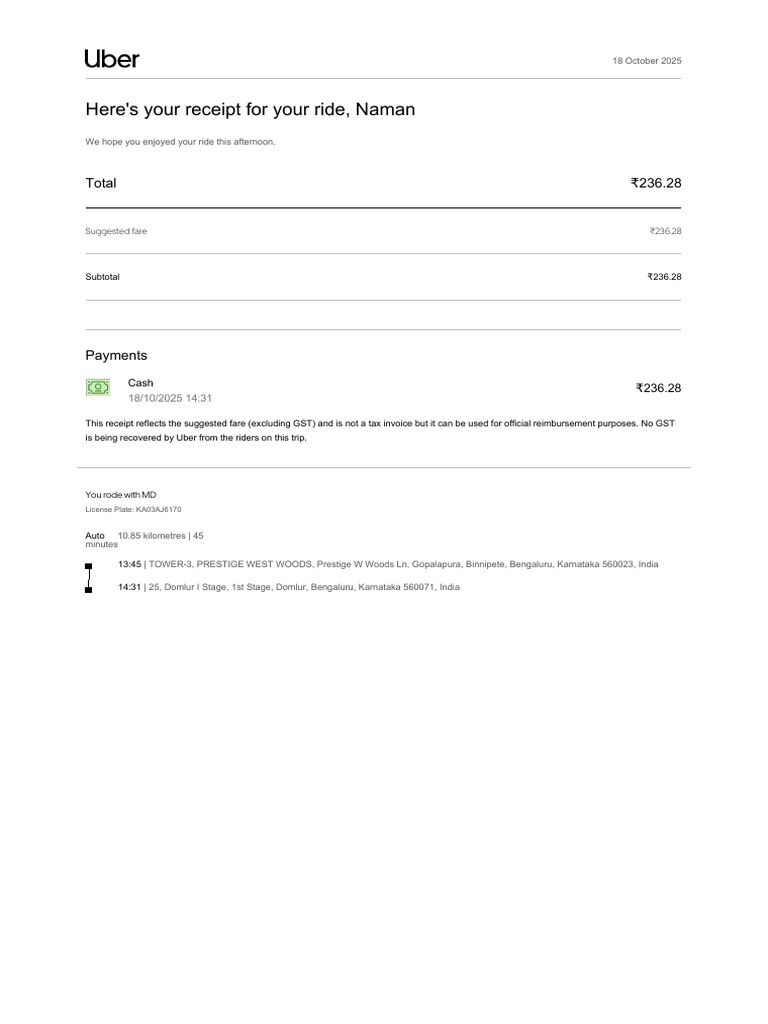Click the GST disclaimer paragraph
The height and width of the screenshot is (1024, 768).
pos(380,430)
